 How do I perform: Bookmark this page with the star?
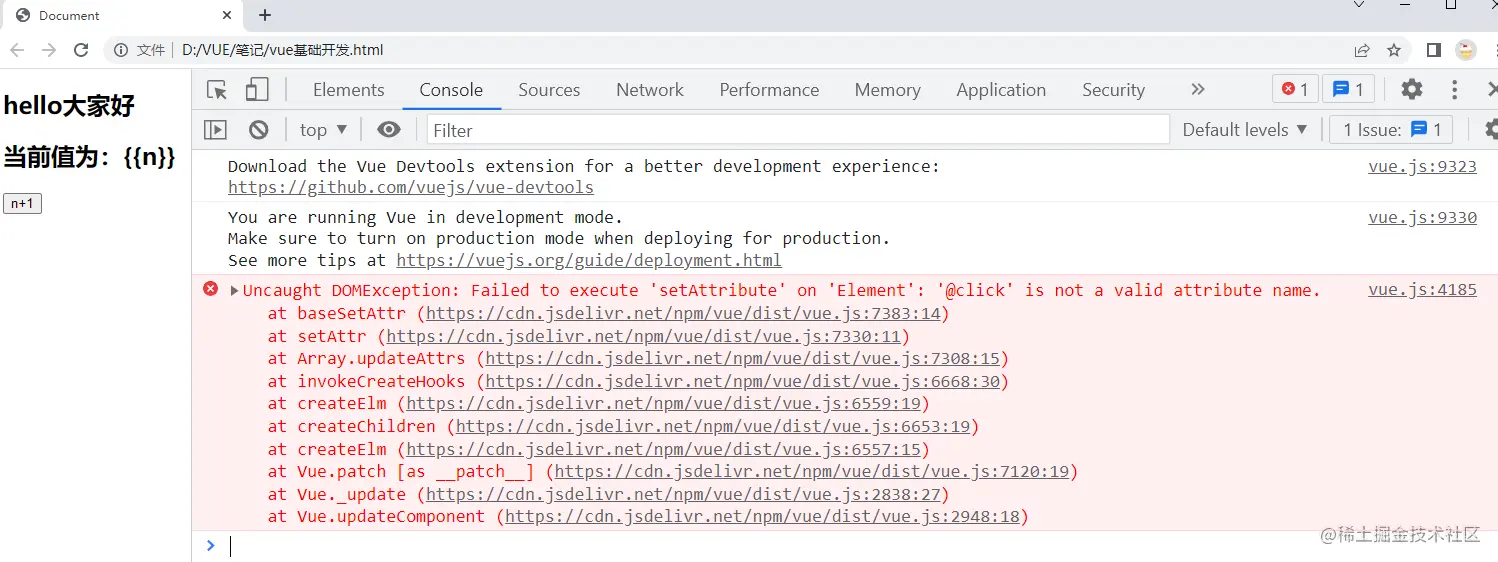1394,50
